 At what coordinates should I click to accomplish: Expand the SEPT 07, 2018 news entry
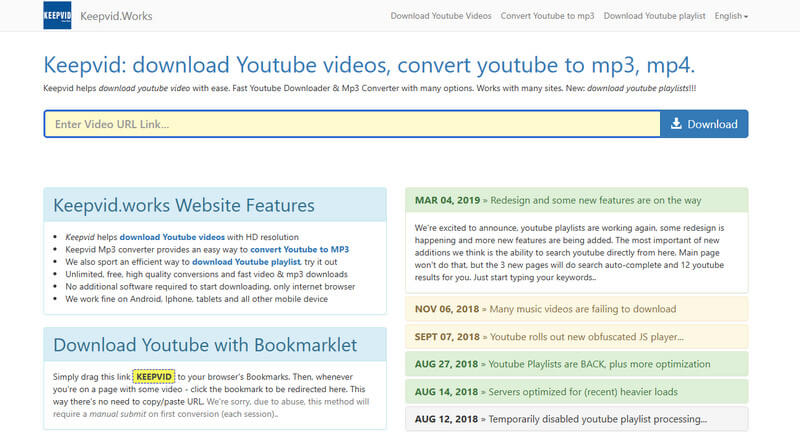tap(577, 337)
